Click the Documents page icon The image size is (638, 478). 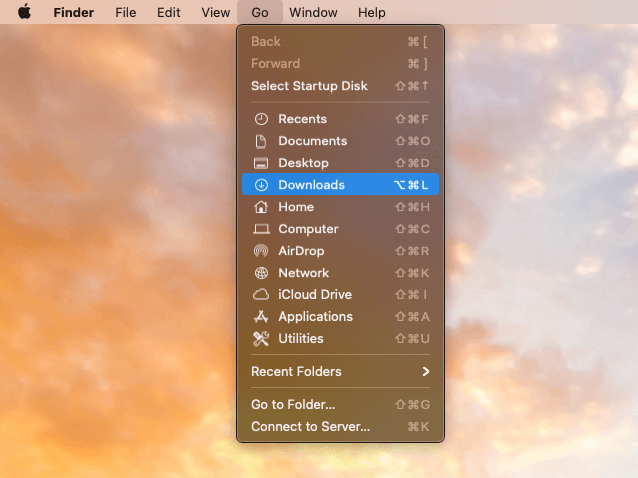[261, 141]
